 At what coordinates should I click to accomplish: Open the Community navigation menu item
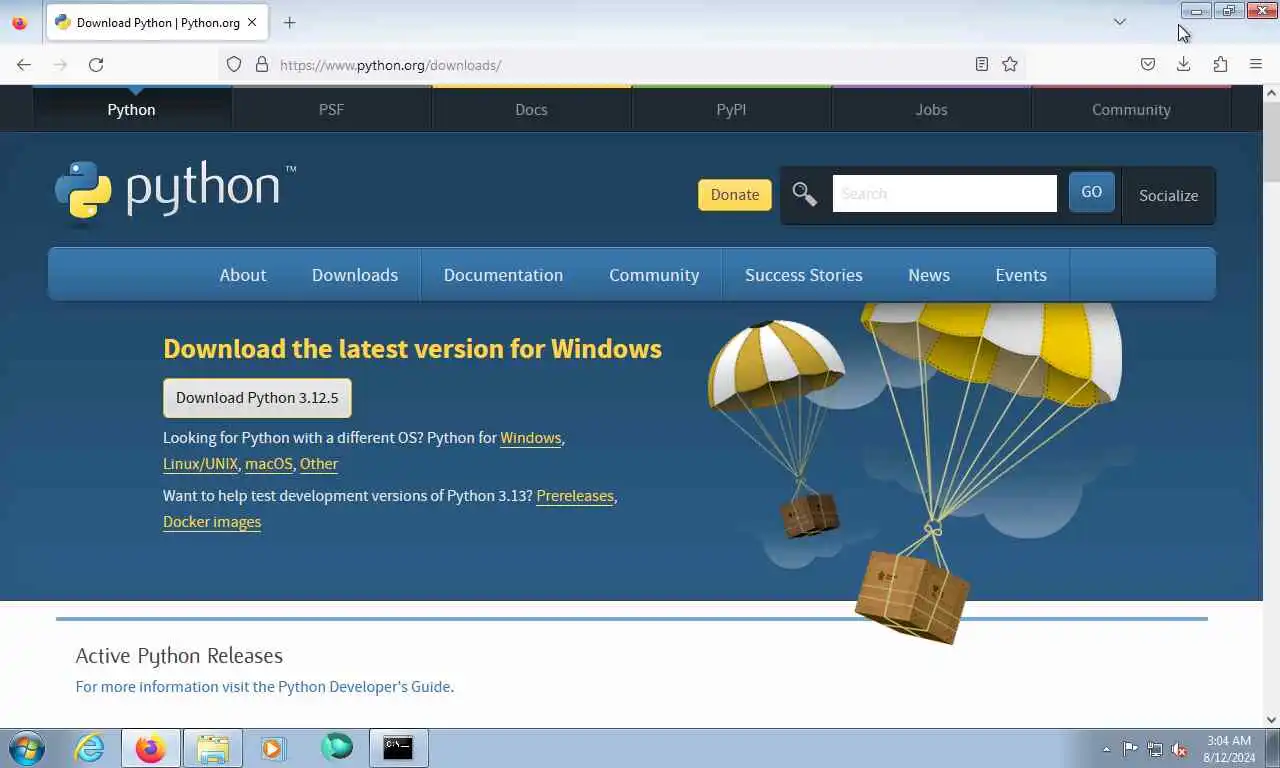tap(654, 275)
